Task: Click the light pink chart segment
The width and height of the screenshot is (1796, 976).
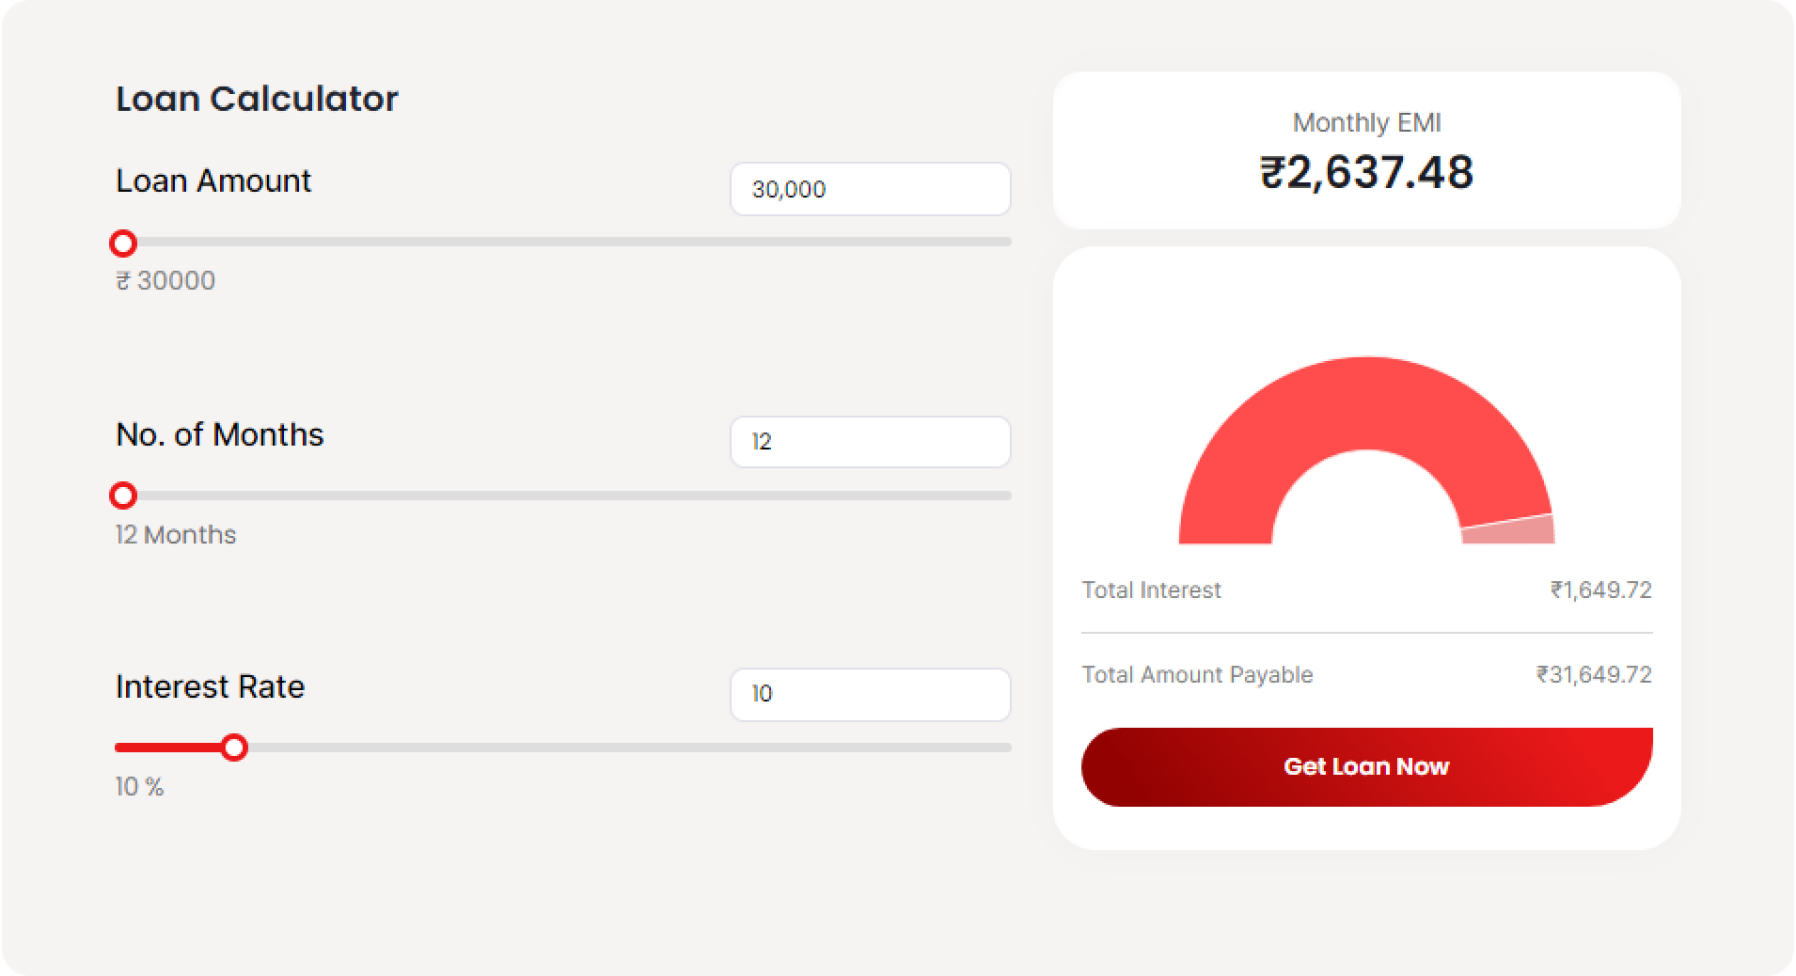Action: (1510, 530)
